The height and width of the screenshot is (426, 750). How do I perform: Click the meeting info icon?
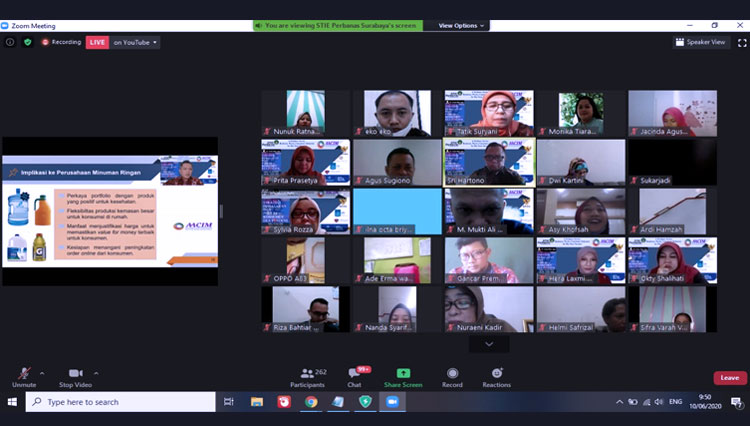click(10, 42)
